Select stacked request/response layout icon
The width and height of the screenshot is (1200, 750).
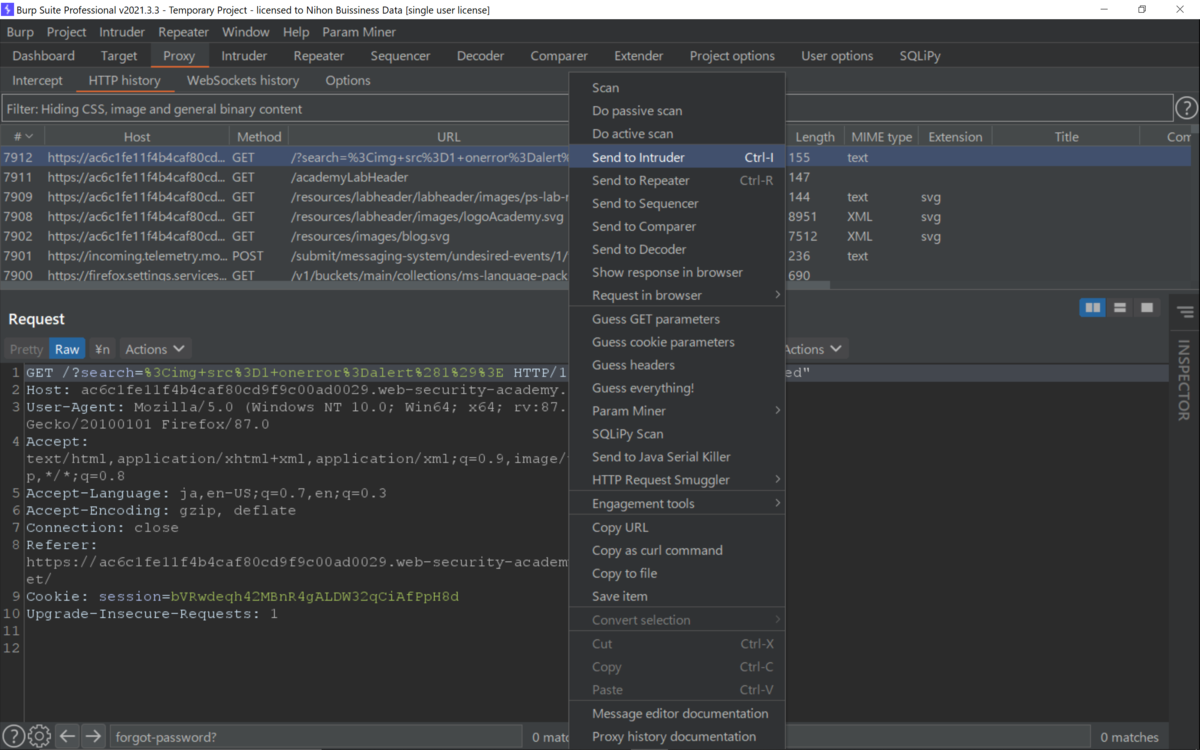1120,308
